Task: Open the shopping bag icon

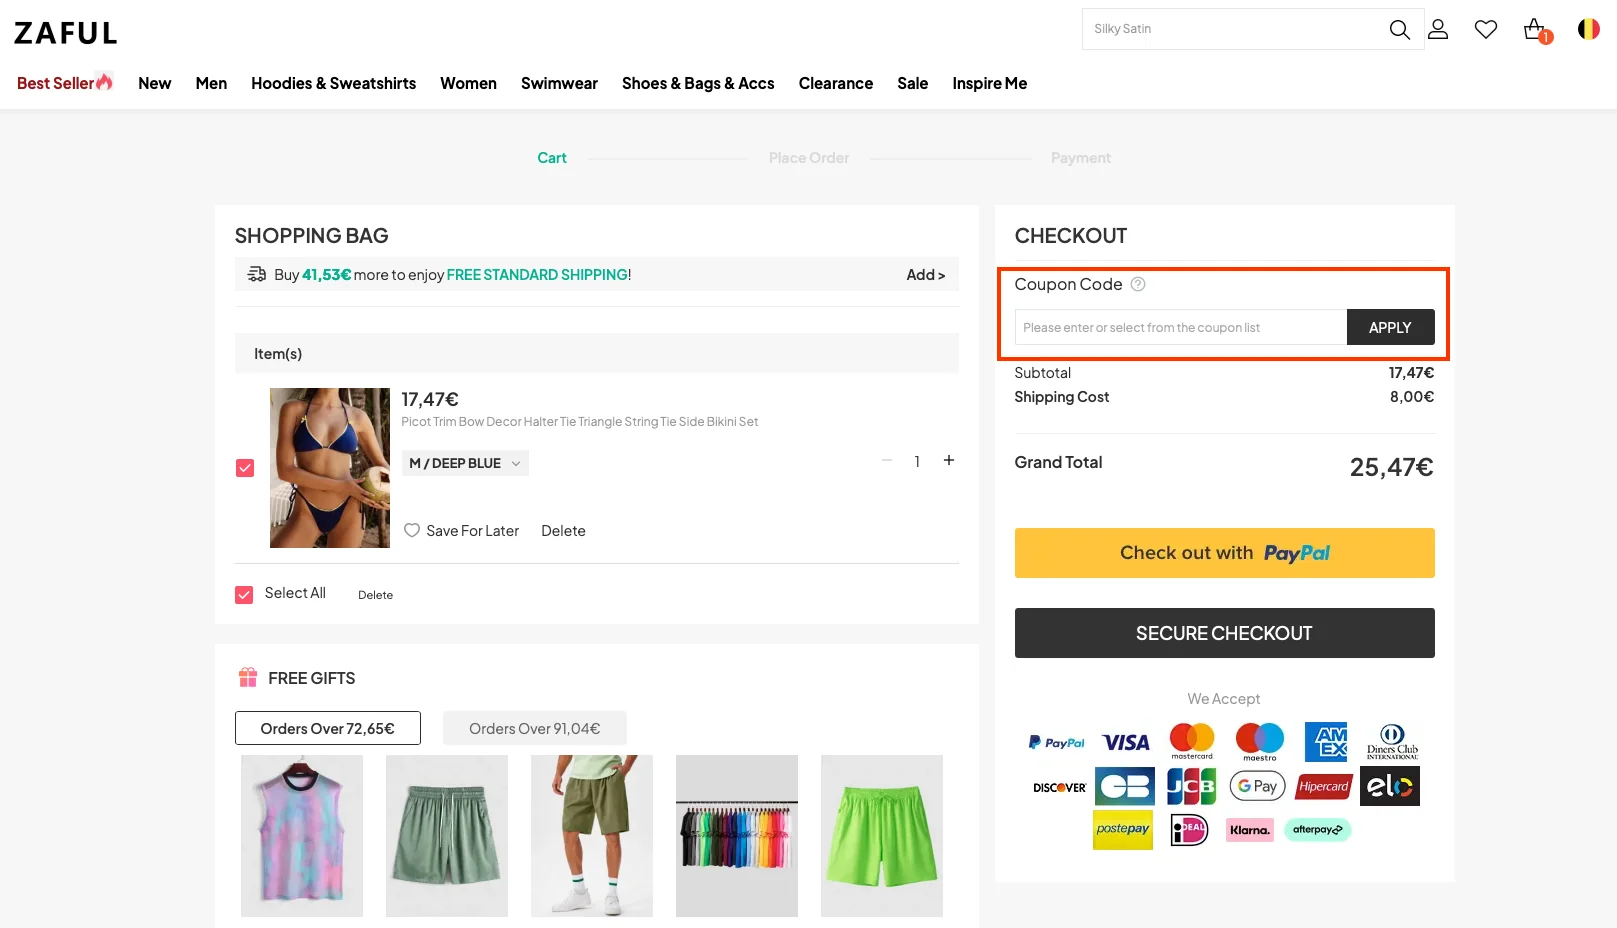Action: [x=1535, y=30]
